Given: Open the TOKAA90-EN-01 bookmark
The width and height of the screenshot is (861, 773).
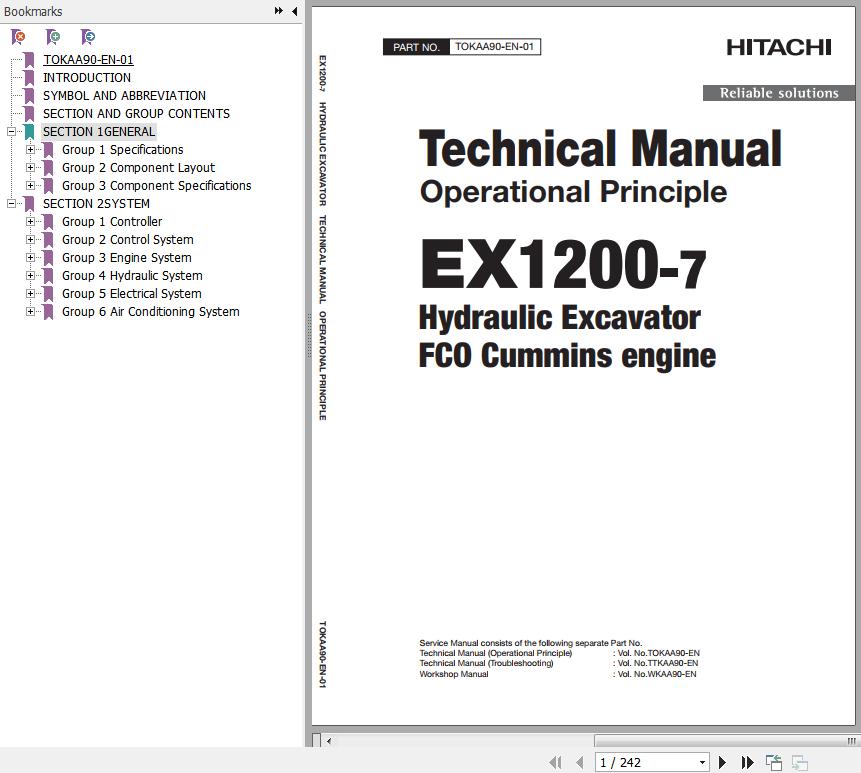Looking at the screenshot, I should tap(88, 60).
